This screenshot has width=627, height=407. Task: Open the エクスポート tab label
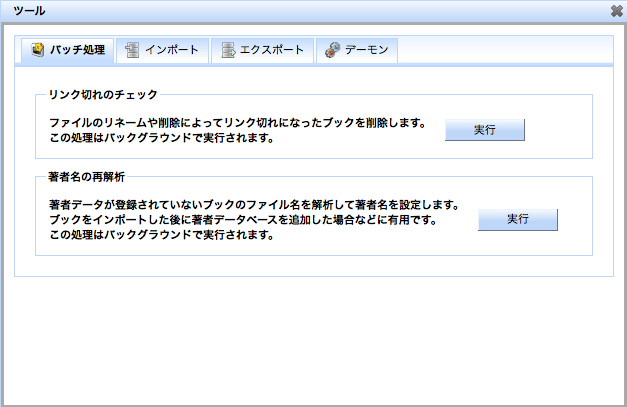pyautogui.click(x=272, y=50)
